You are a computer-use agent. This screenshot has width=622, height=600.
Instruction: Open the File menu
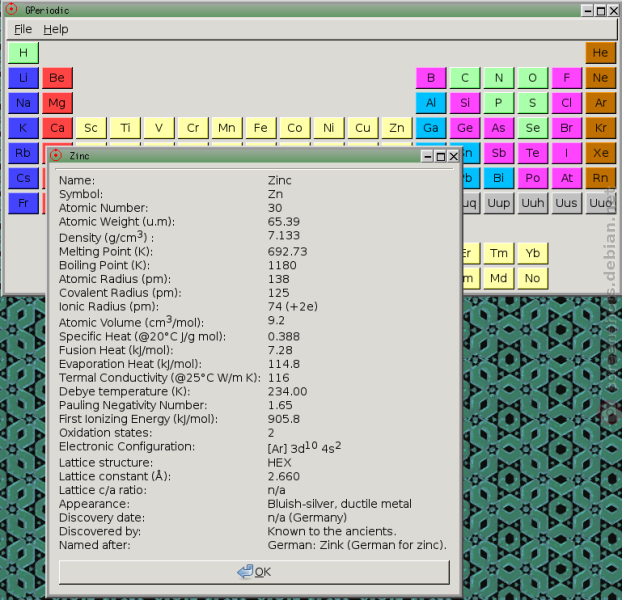23,29
